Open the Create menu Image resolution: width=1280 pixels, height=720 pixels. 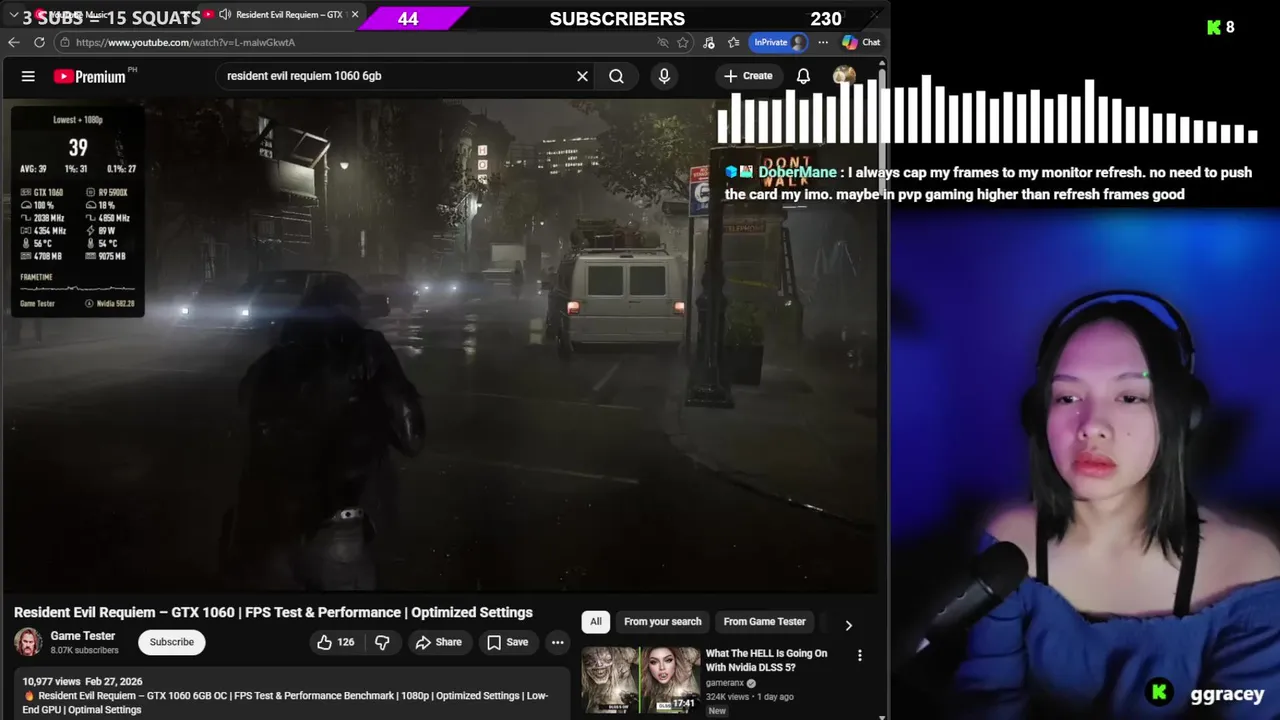(x=748, y=76)
